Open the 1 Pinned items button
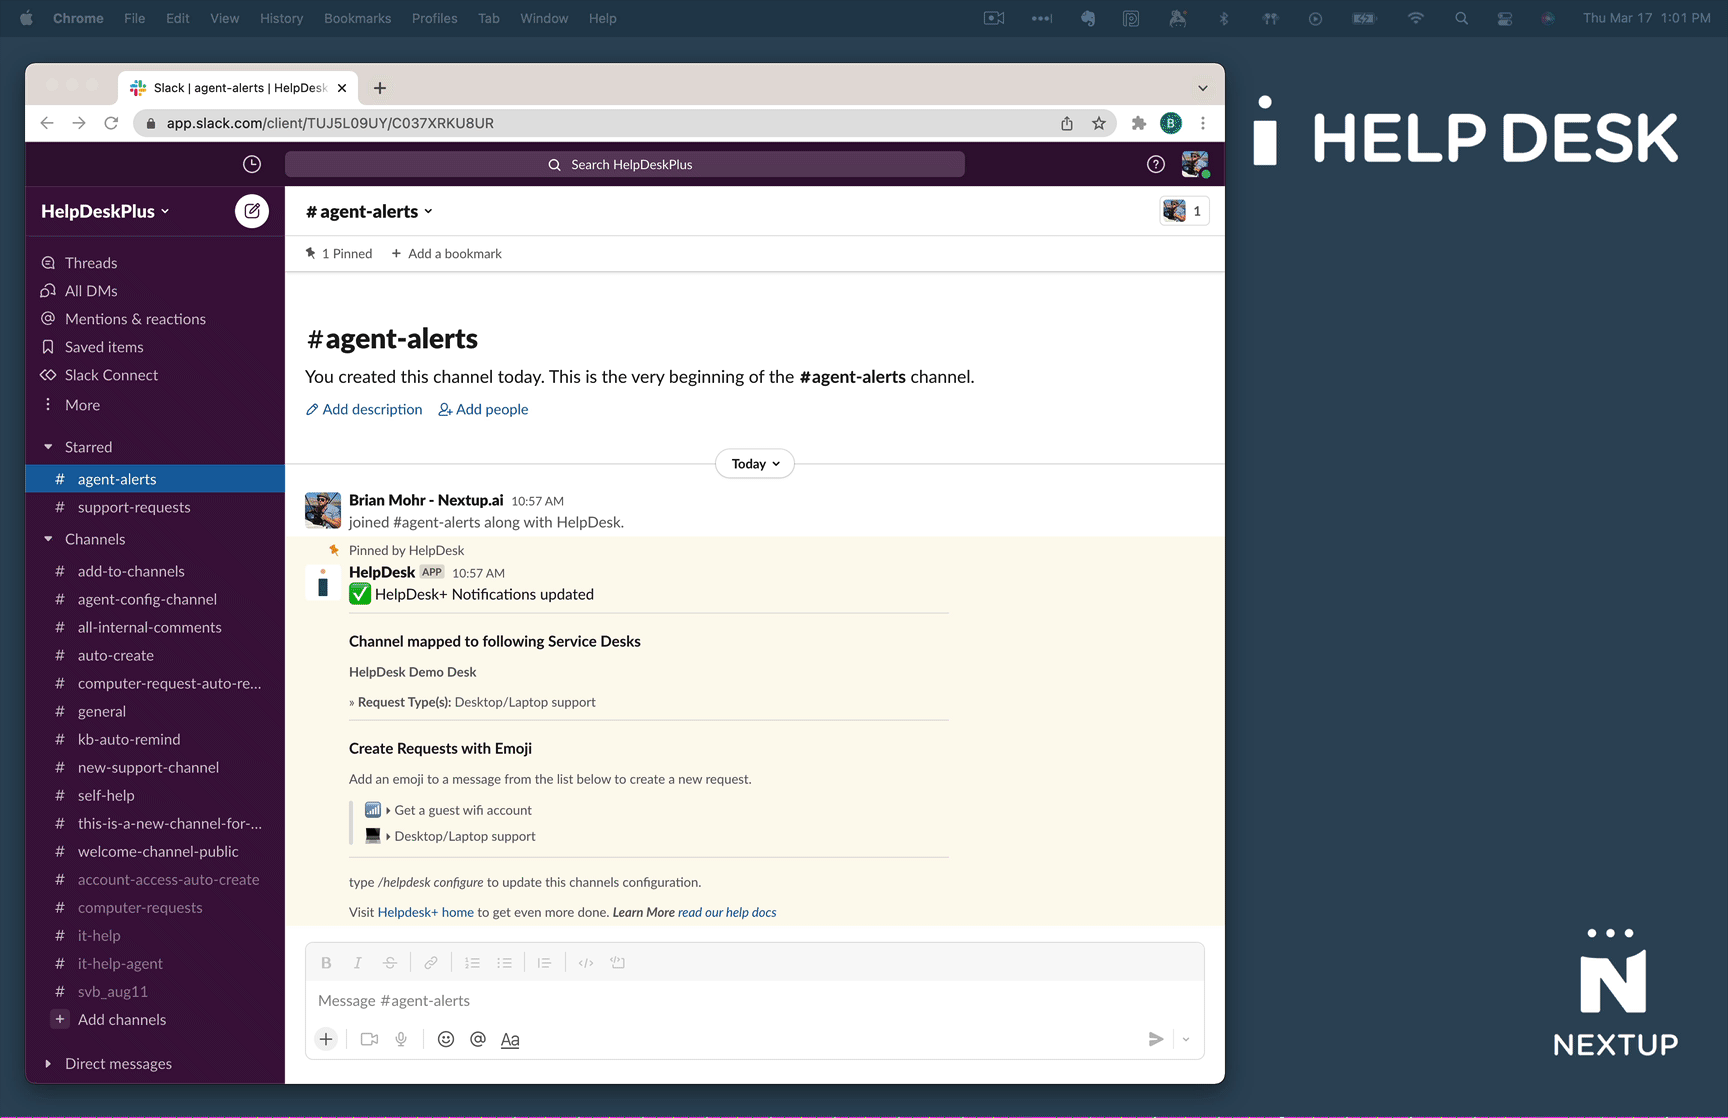 339,254
